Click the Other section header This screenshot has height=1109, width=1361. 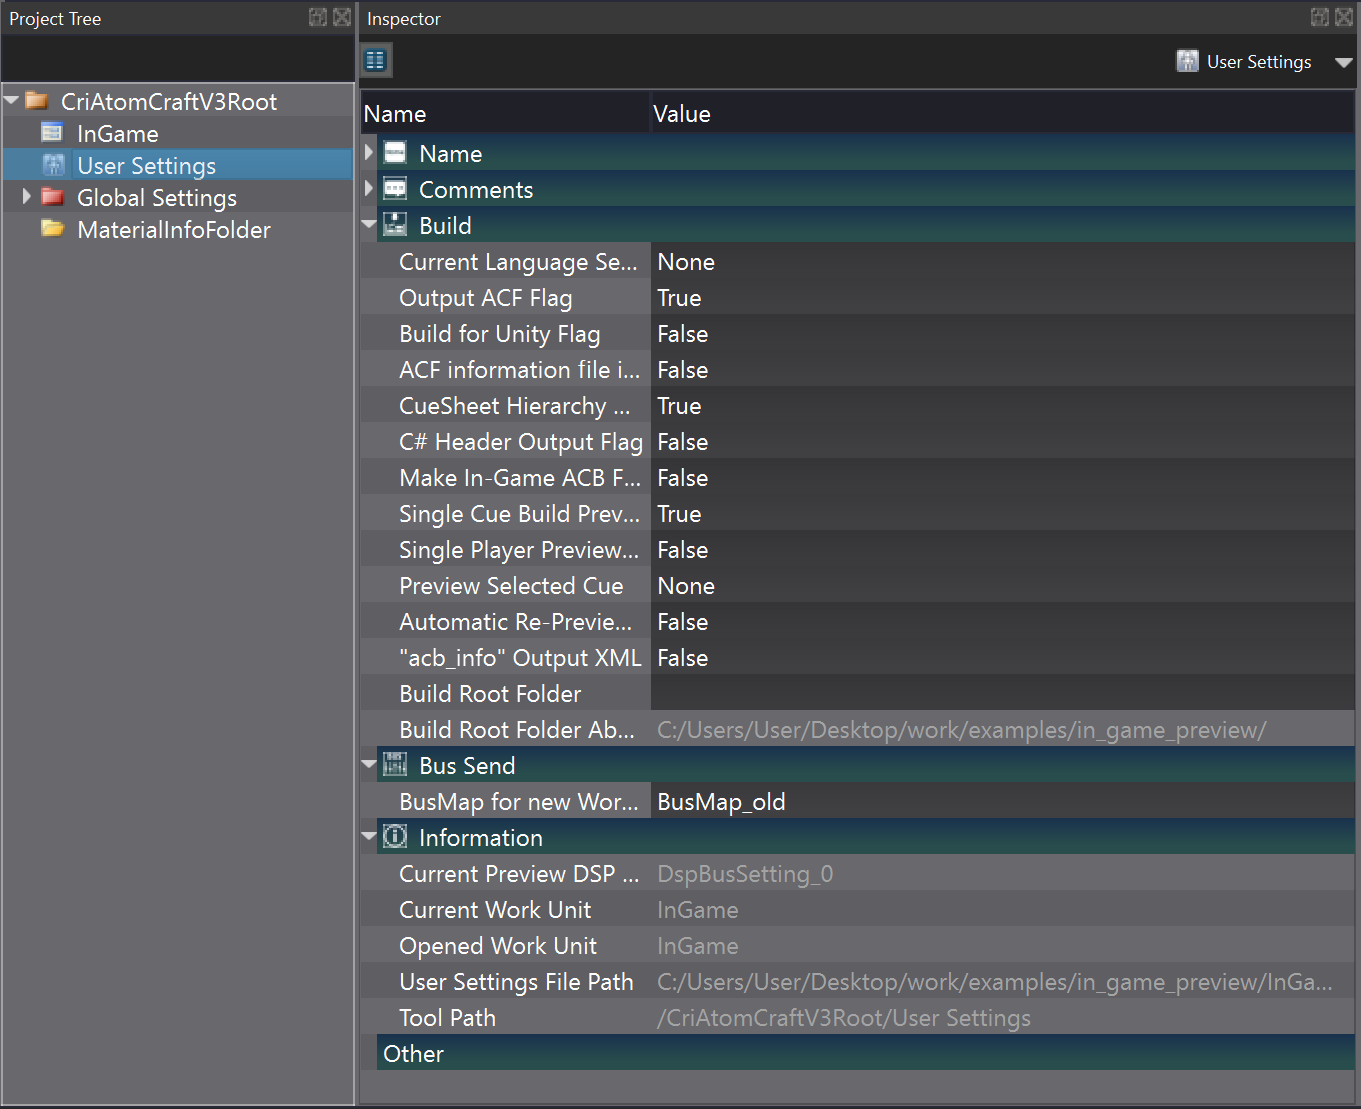pyautogui.click(x=866, y=1053)
